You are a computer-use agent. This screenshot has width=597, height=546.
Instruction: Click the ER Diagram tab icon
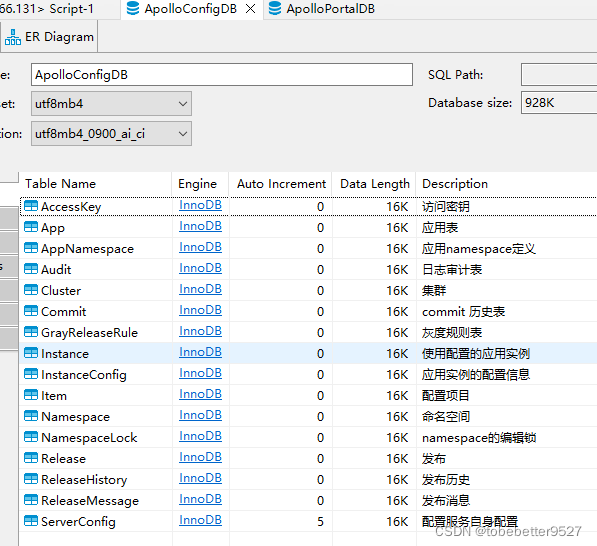[13, 37]
